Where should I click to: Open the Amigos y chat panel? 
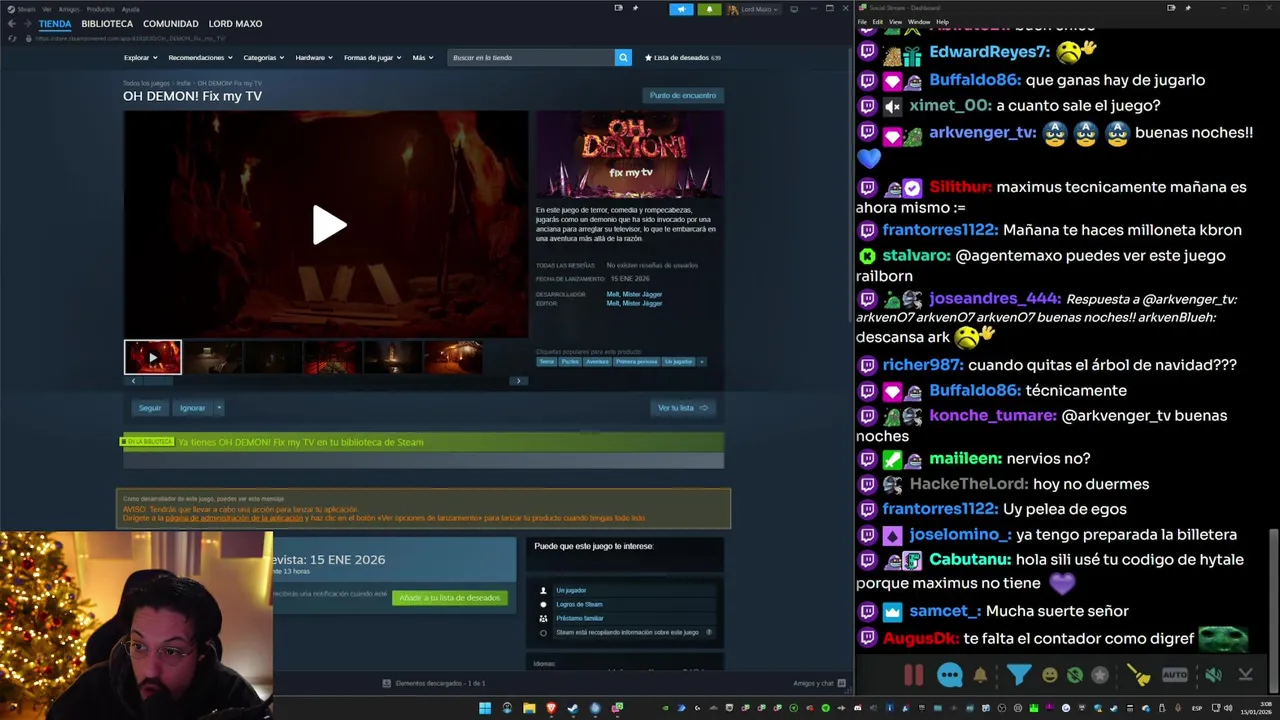click(x=818, y=683)
